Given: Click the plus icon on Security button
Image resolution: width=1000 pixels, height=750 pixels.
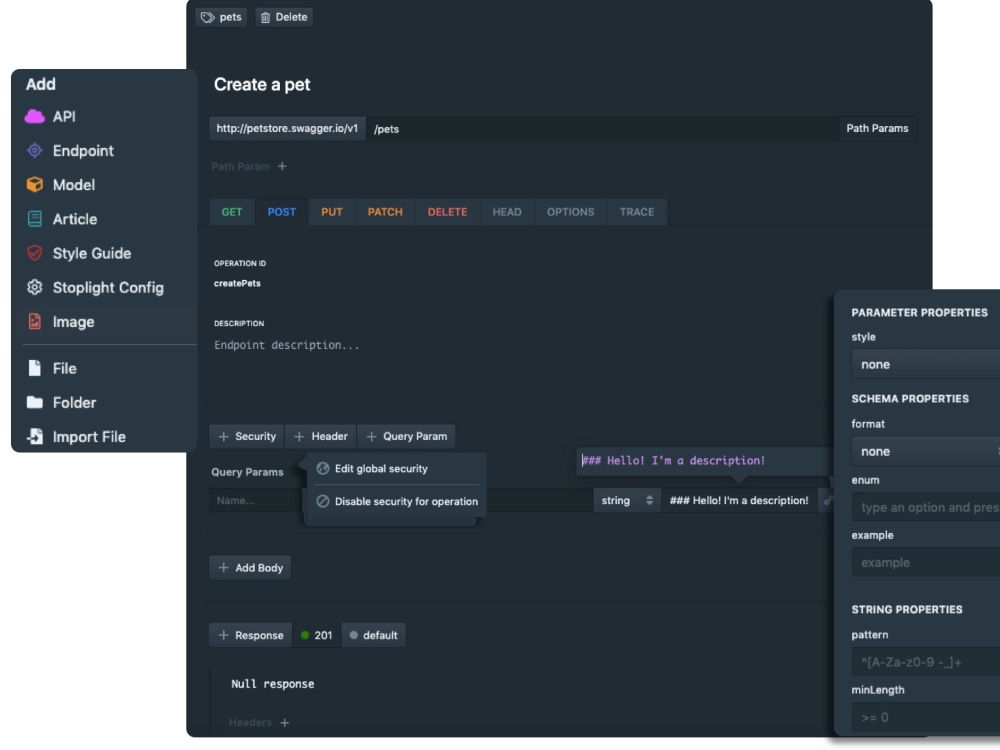Looking at the screenshot, I should pos(223,437).
